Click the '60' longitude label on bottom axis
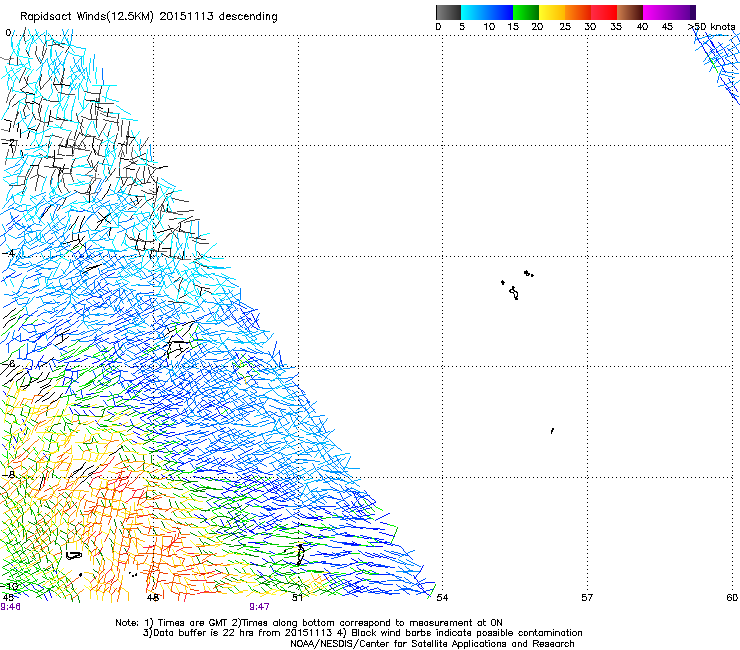 (x=732, y=598)
